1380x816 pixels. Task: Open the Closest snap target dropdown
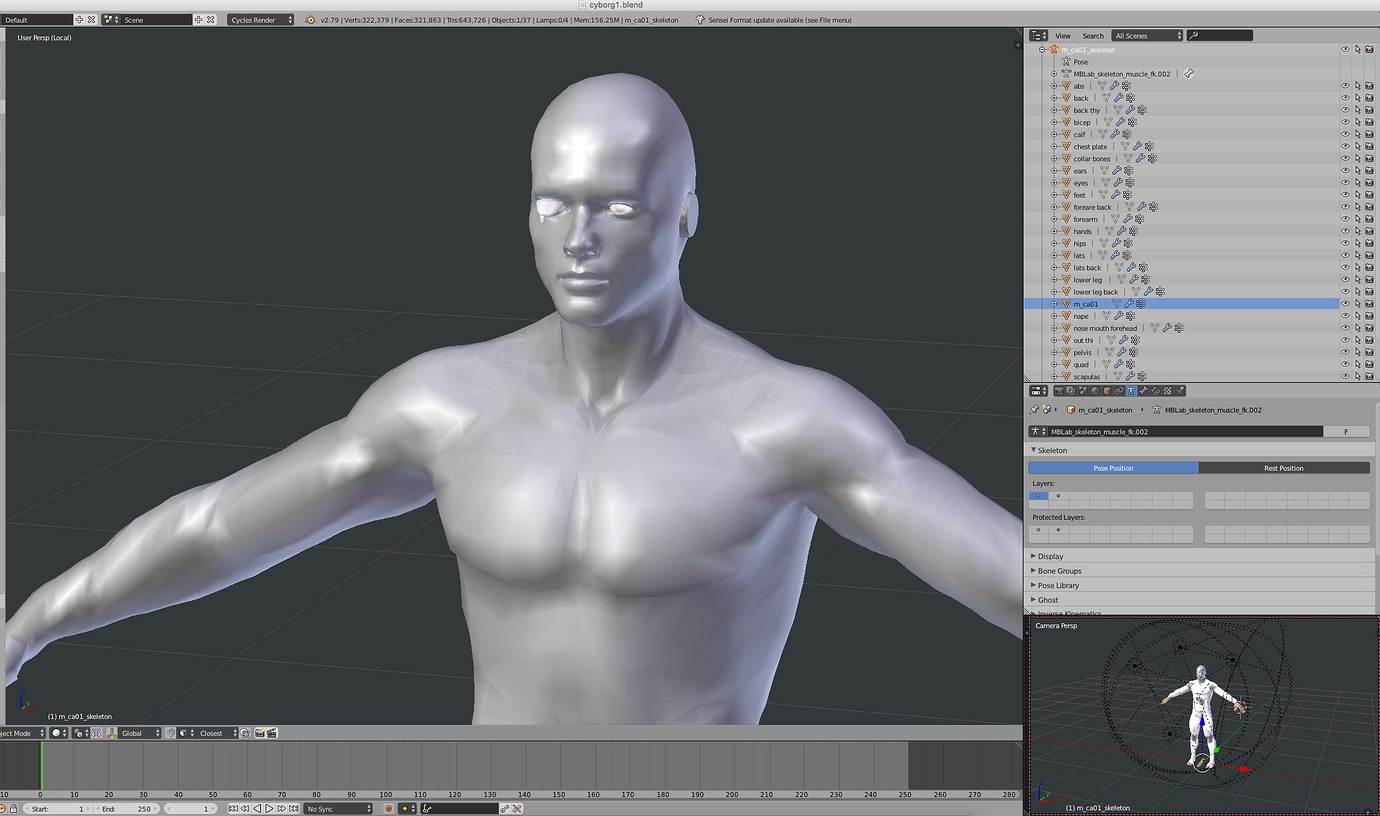[x=219, y=733]
